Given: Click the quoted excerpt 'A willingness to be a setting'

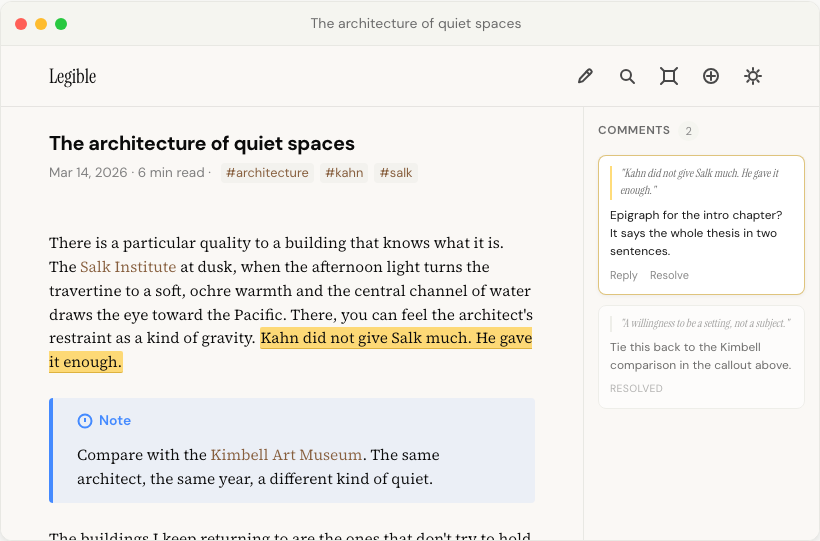Looking at the screenshot, I should click(x=705, y=323).
